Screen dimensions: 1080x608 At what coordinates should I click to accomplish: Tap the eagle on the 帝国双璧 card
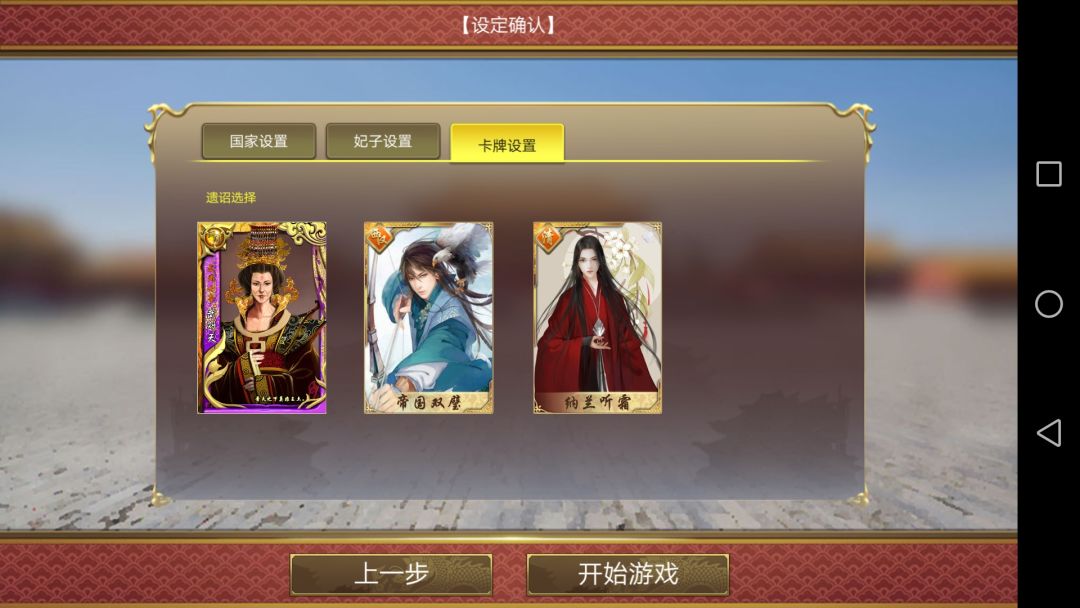coord(459,249)
